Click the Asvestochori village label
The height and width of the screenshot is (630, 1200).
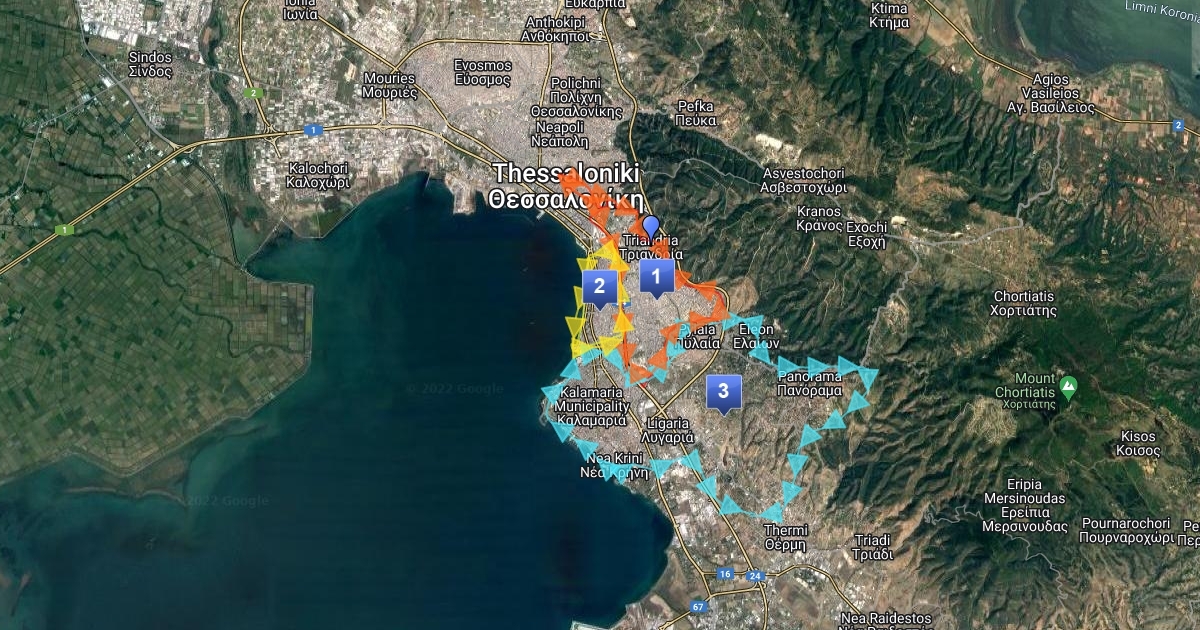[803, 180]
